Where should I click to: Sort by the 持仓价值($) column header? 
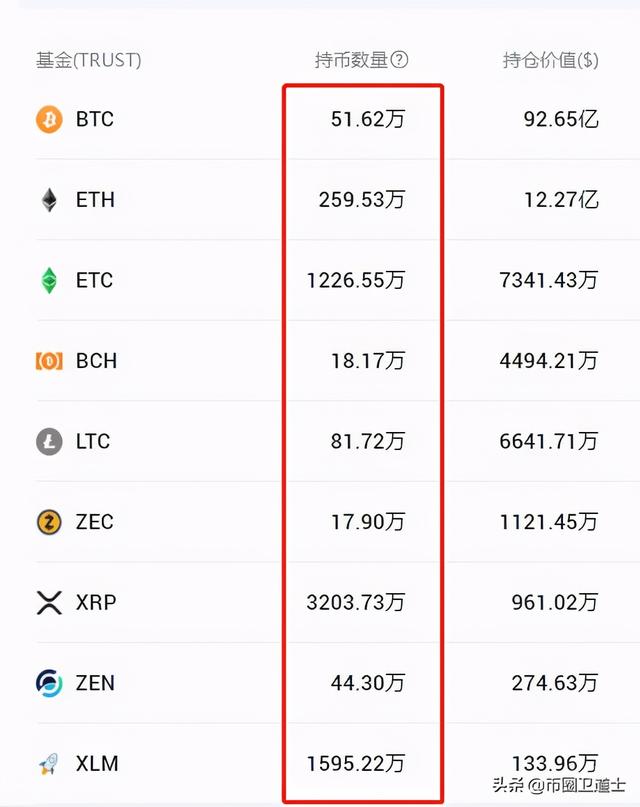tap(550, 60)
